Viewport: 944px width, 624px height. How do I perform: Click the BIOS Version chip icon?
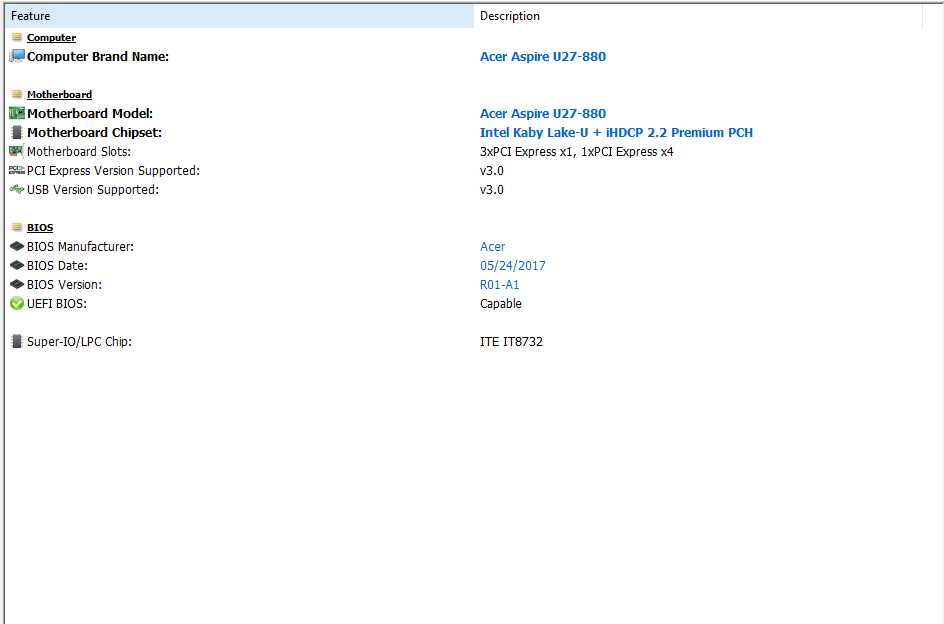(17, 284)
